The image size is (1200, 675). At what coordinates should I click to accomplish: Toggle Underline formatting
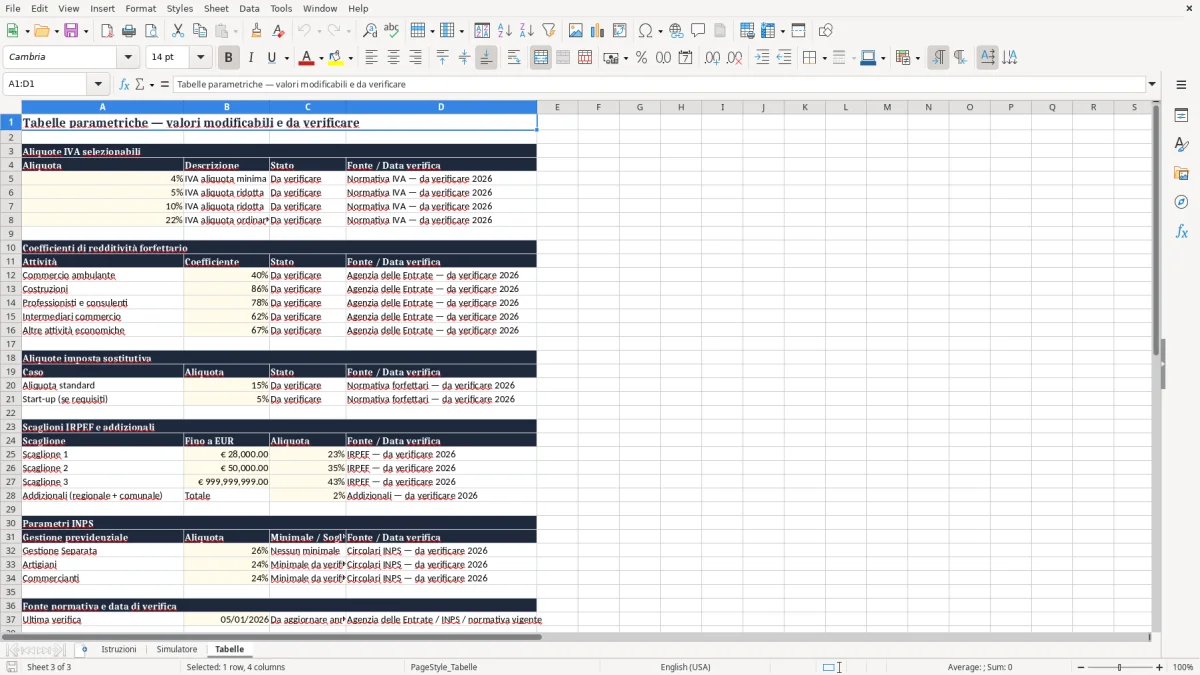pos(271,58)
